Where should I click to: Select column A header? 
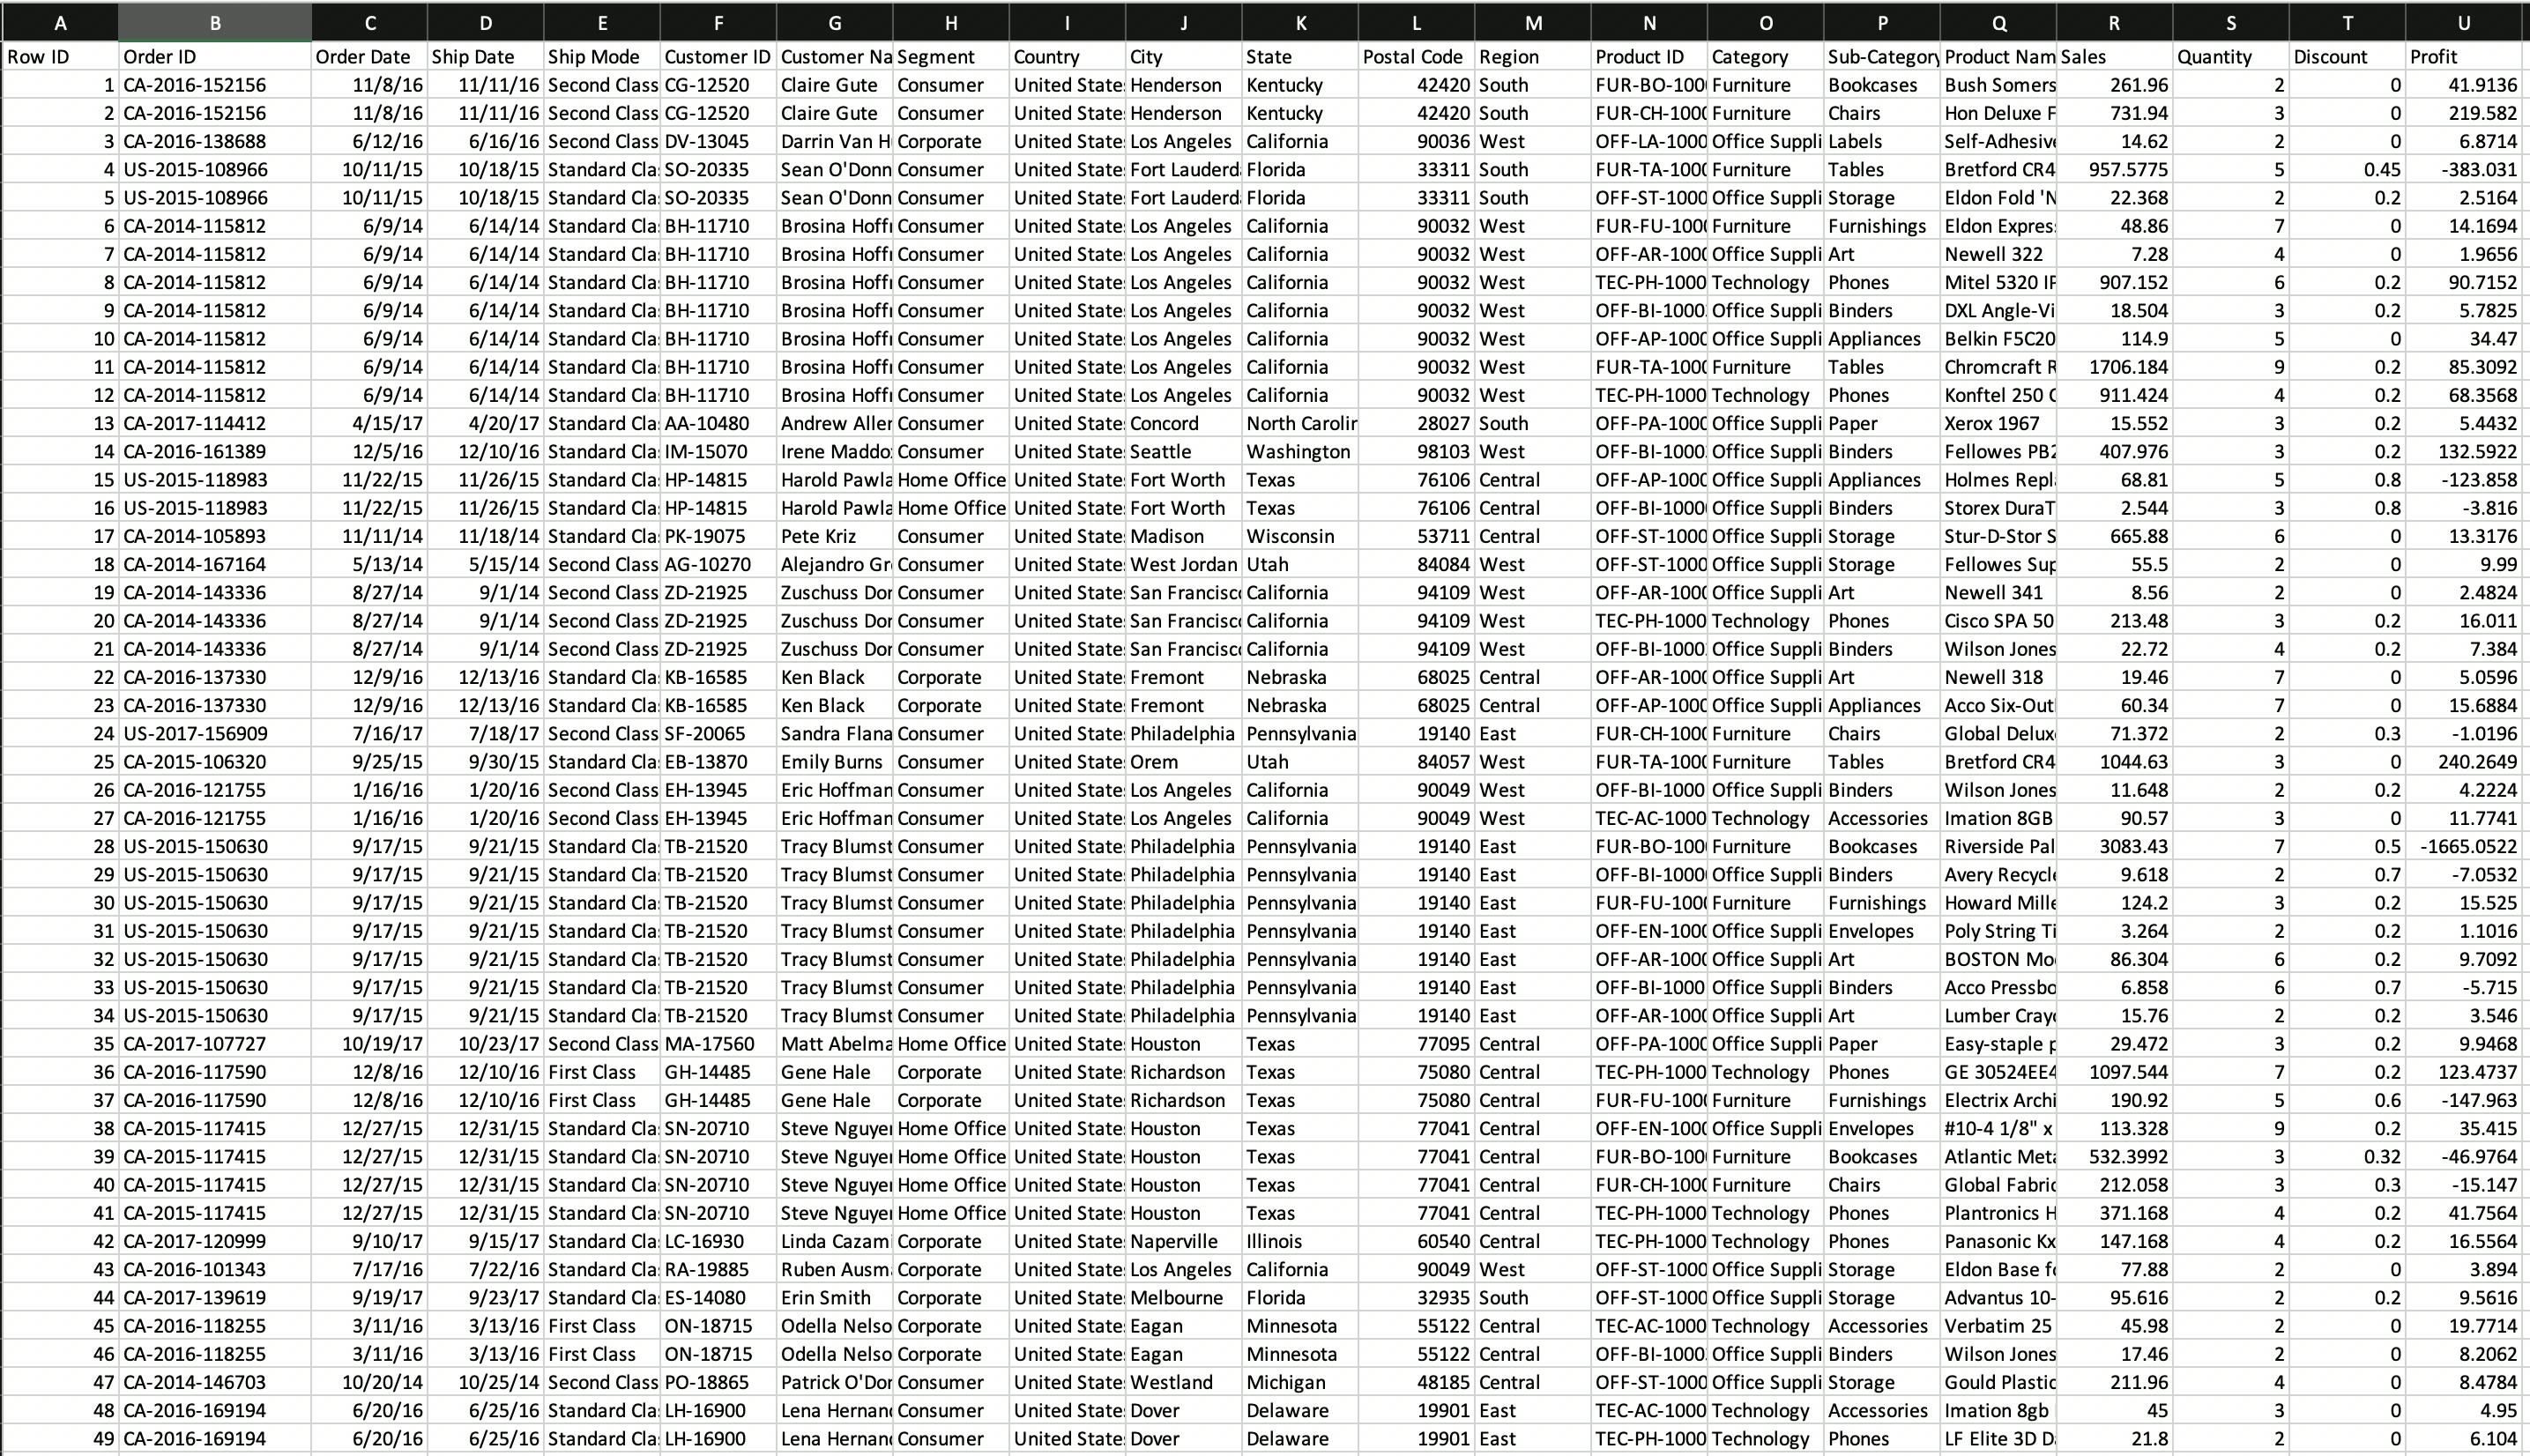60,22
